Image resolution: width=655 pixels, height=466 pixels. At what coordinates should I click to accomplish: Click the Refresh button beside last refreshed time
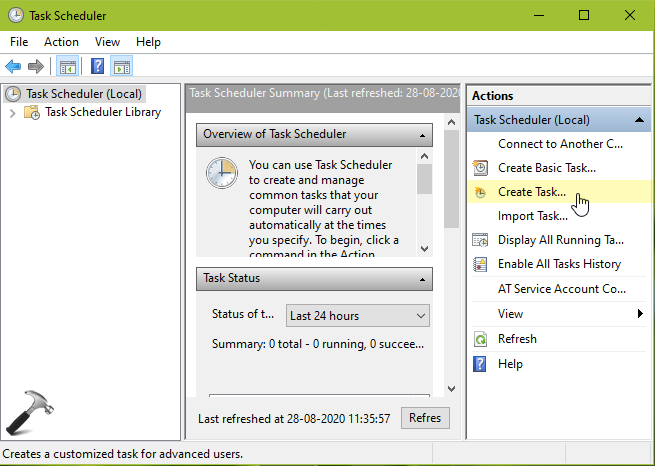click(x=425, y=418)
